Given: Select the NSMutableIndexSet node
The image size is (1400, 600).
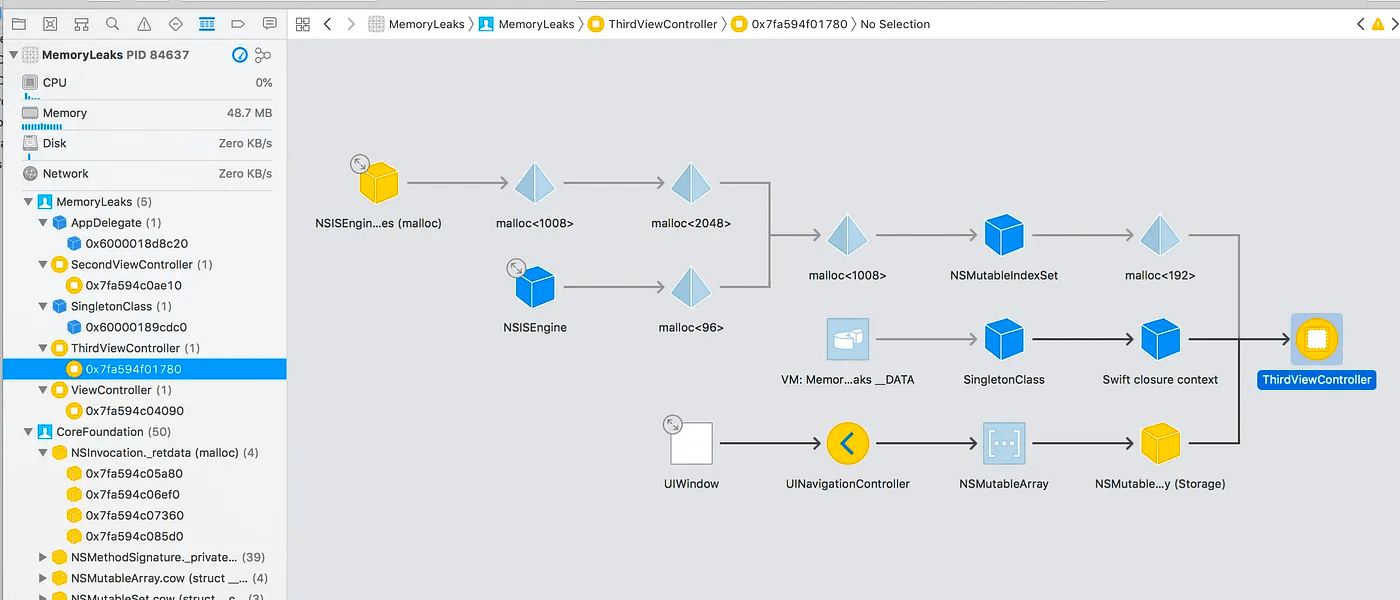Looking at the screenshot, I should [1003, 236].
